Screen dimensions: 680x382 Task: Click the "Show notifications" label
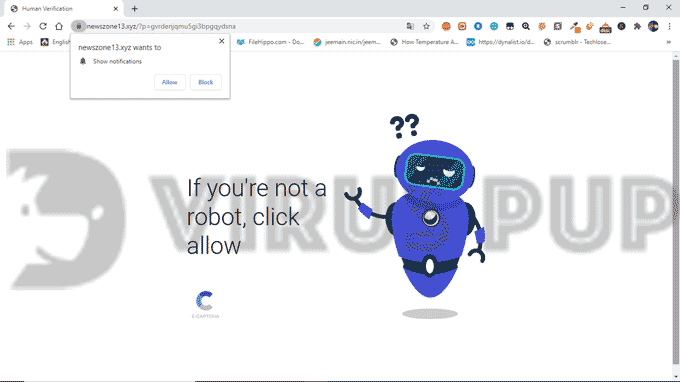tap(118, 62)
